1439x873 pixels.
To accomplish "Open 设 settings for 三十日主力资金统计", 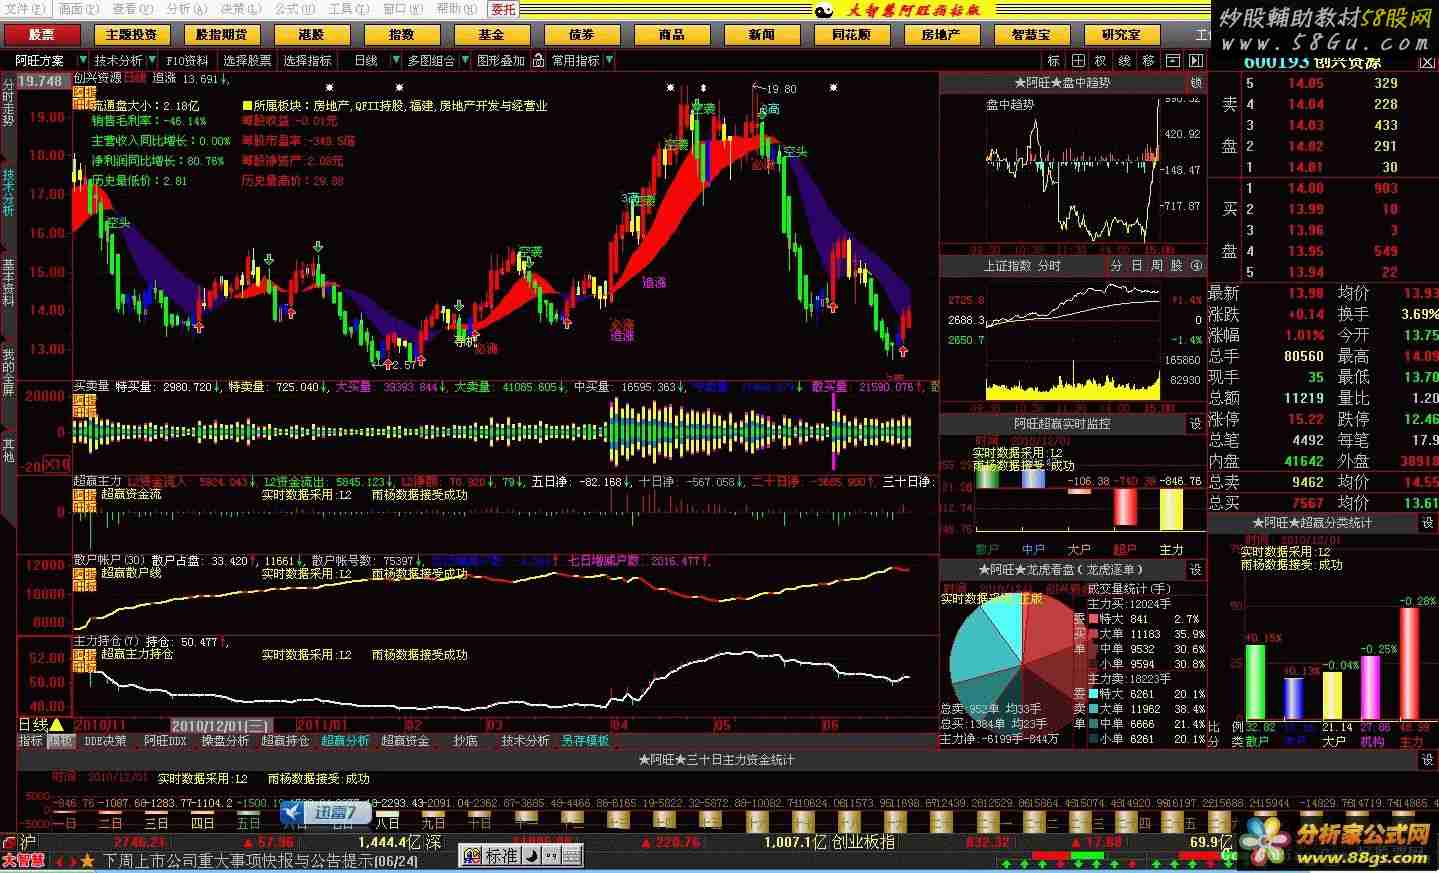I will pos(1428,760).
